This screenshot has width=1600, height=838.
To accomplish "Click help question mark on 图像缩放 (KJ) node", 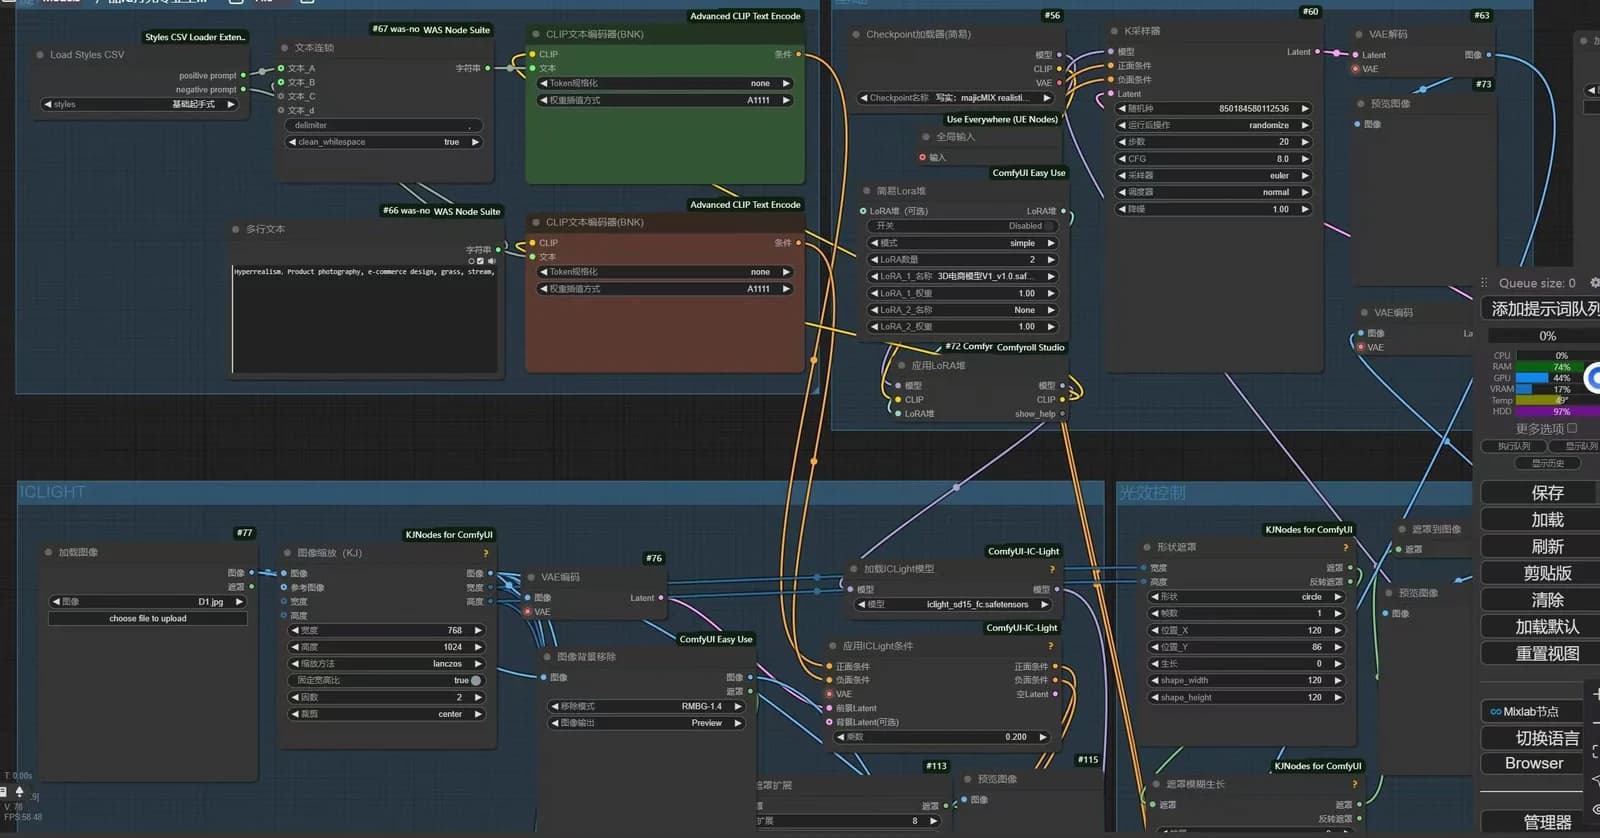I will click(x=486, y=553).
